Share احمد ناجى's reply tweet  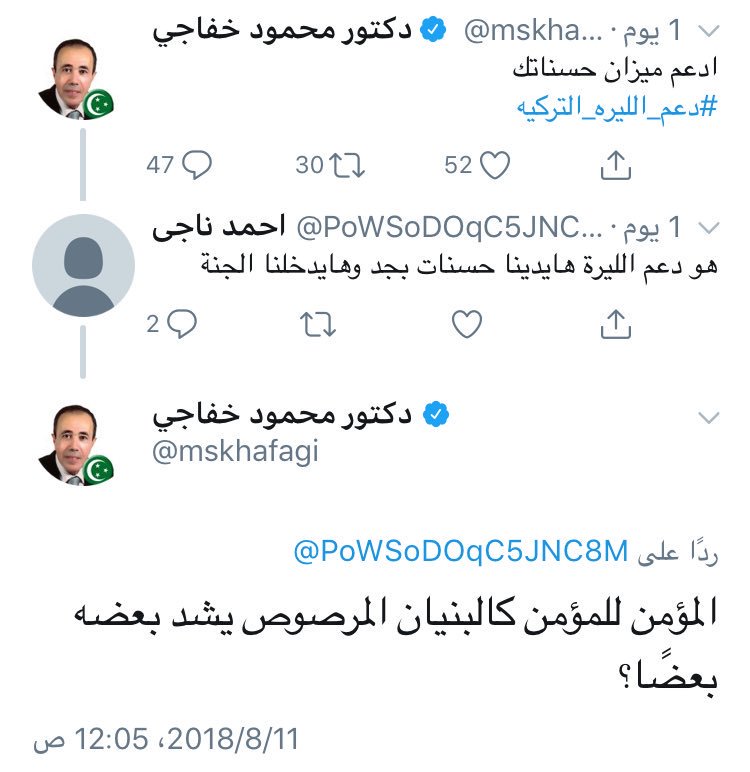(x=616, y=324)
